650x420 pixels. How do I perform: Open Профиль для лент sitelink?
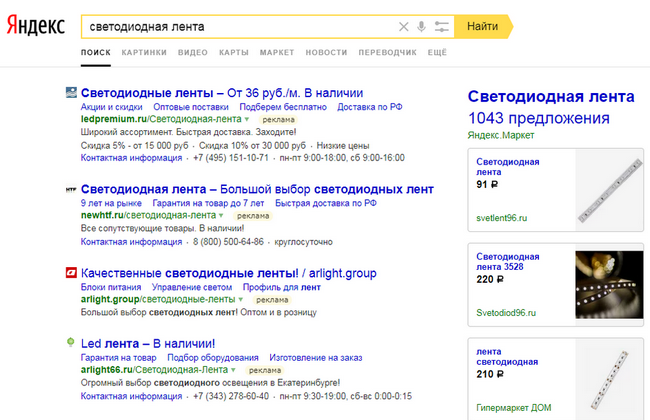coord(282,287)
